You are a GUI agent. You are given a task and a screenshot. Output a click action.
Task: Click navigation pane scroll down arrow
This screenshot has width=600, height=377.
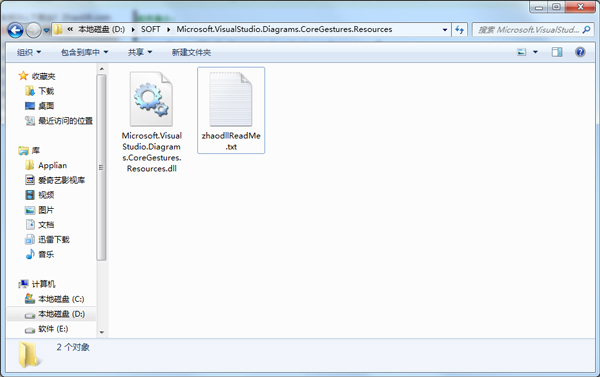point(101,332)
